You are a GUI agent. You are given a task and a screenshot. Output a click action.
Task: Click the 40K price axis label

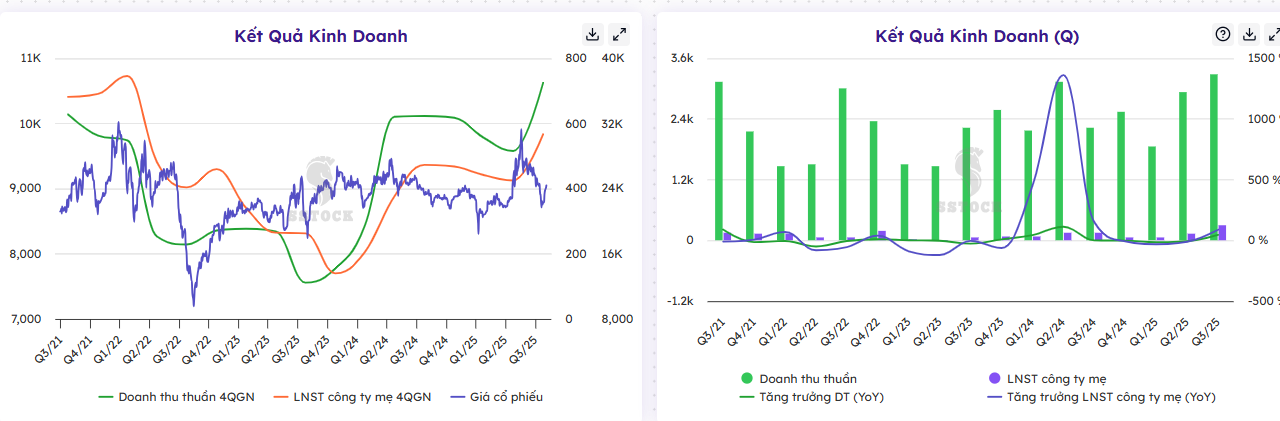click(x=612, y=59)
